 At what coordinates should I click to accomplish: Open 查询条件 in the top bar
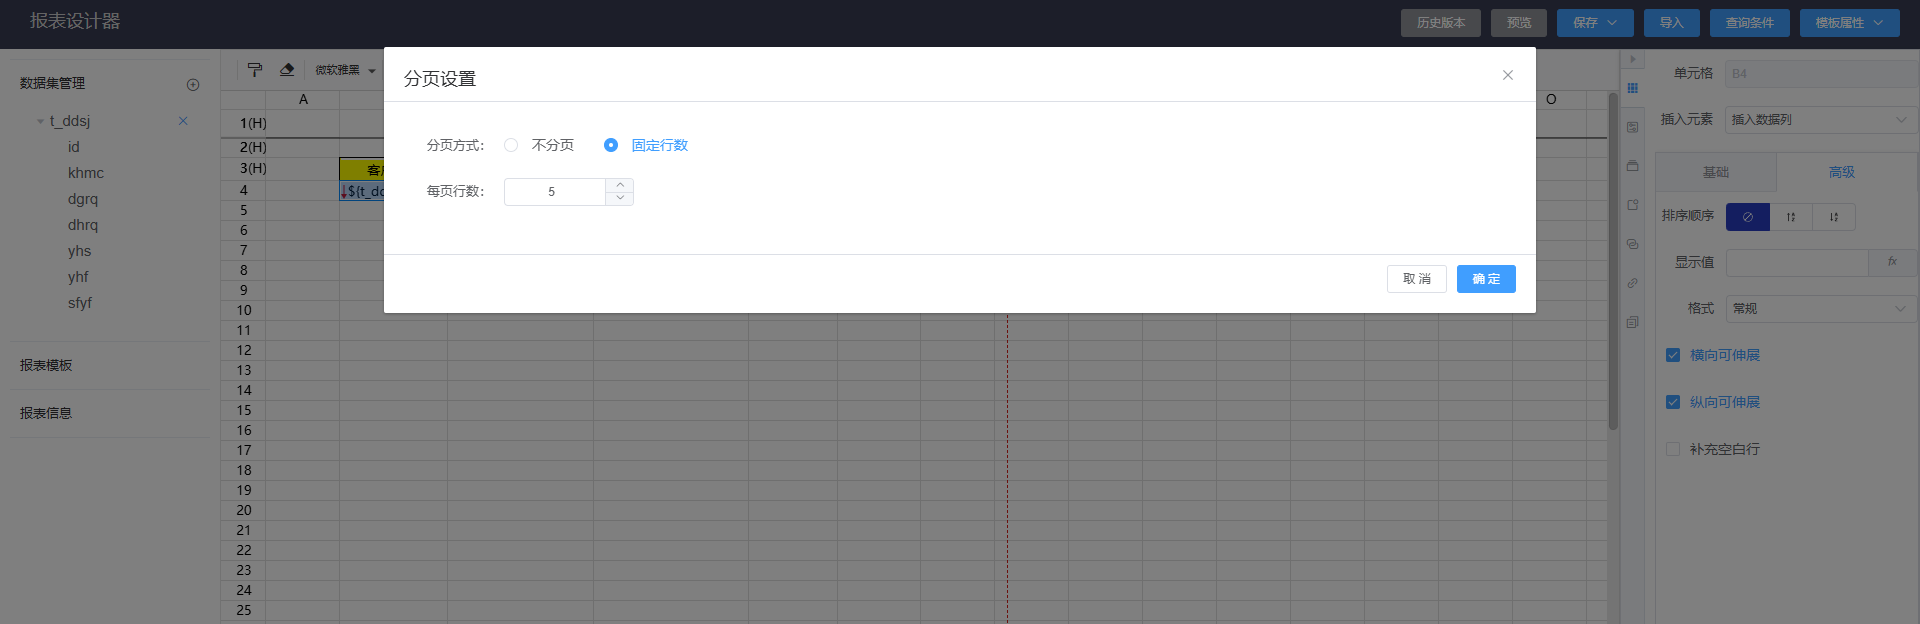pyautogui.click(x=1750, y=23)
